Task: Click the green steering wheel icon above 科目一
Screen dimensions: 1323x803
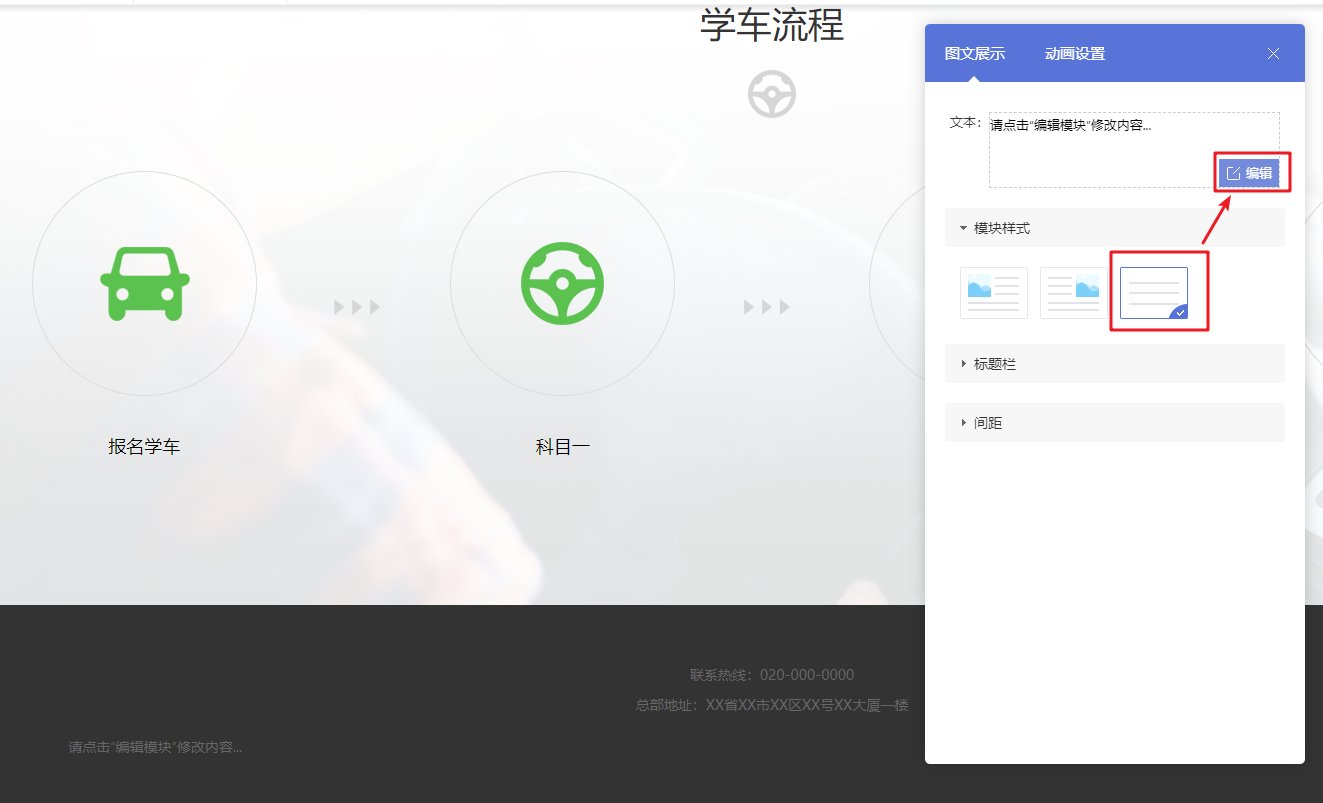Action: tap(562, 283)
